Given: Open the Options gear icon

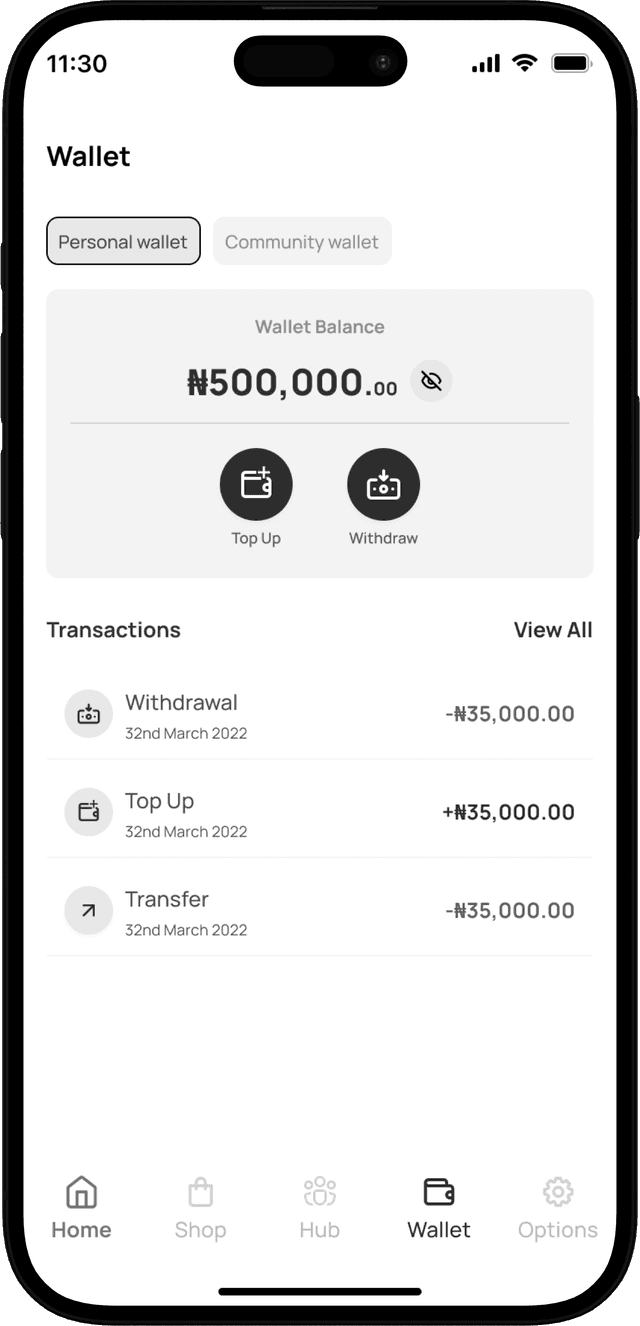Looking at the screenshot, I should click(x=557, y=1191).
